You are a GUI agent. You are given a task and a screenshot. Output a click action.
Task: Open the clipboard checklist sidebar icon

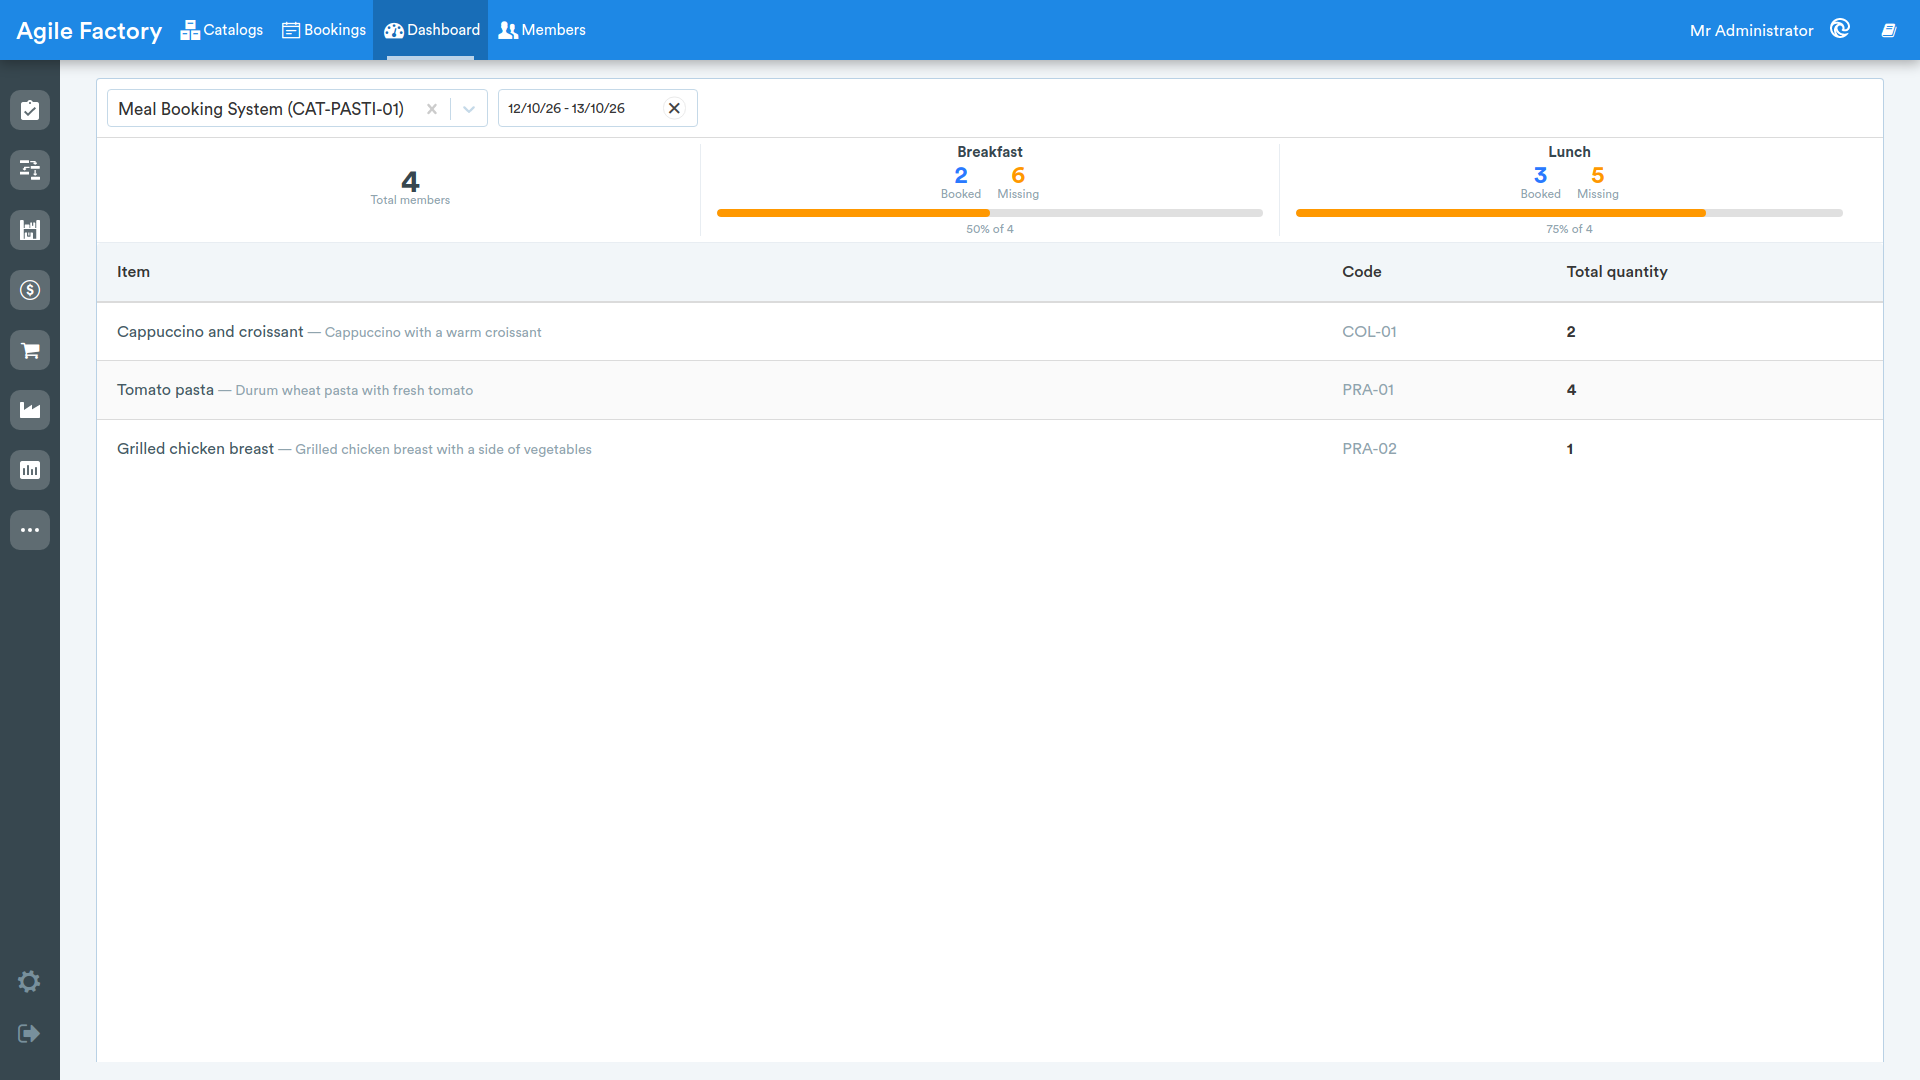tap(30, 110)
